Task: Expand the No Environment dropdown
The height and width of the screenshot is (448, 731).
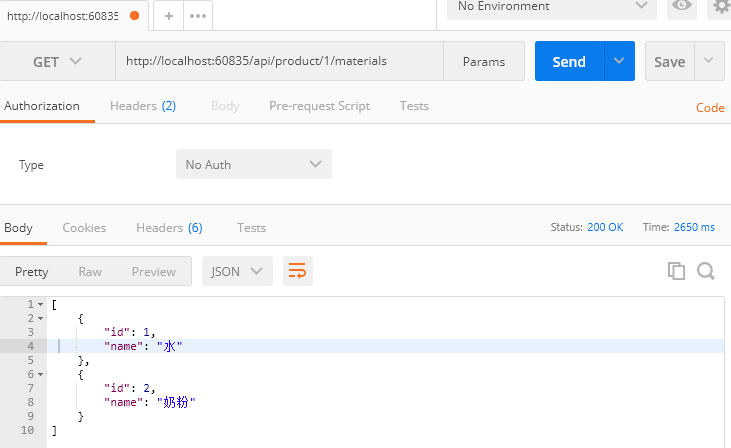Action: (551, 6)
